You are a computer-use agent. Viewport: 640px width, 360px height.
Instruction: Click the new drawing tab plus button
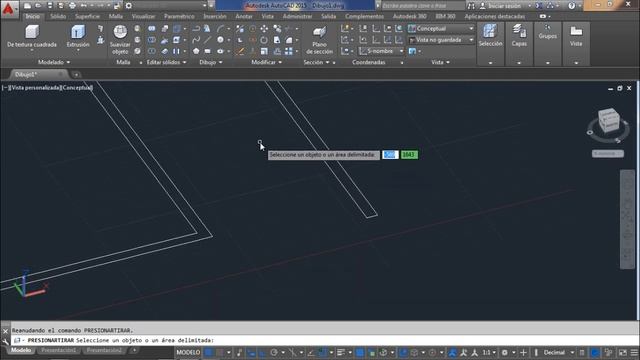76,74
